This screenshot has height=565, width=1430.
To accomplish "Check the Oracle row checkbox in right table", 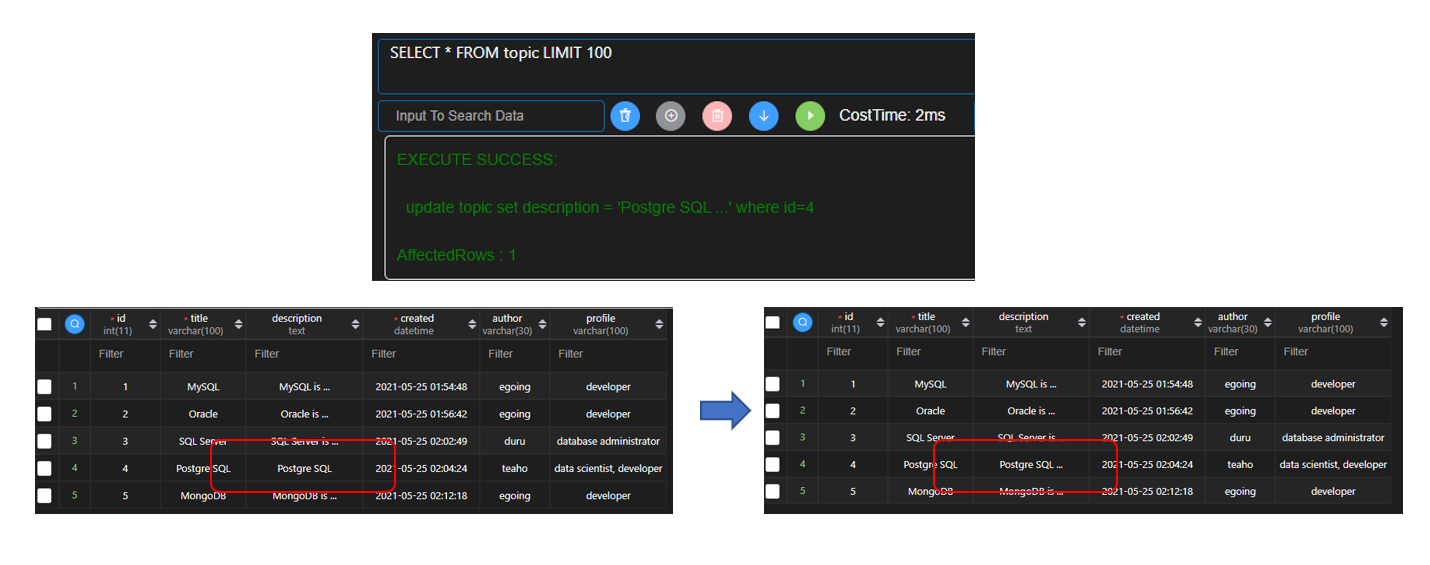I will [x=772, y=411].
